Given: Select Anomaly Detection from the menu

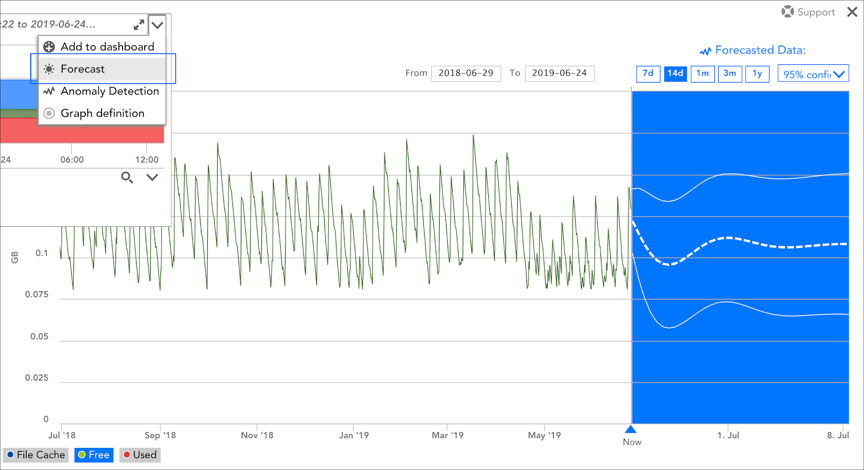Looking at the screenshot, I should 109,91.
